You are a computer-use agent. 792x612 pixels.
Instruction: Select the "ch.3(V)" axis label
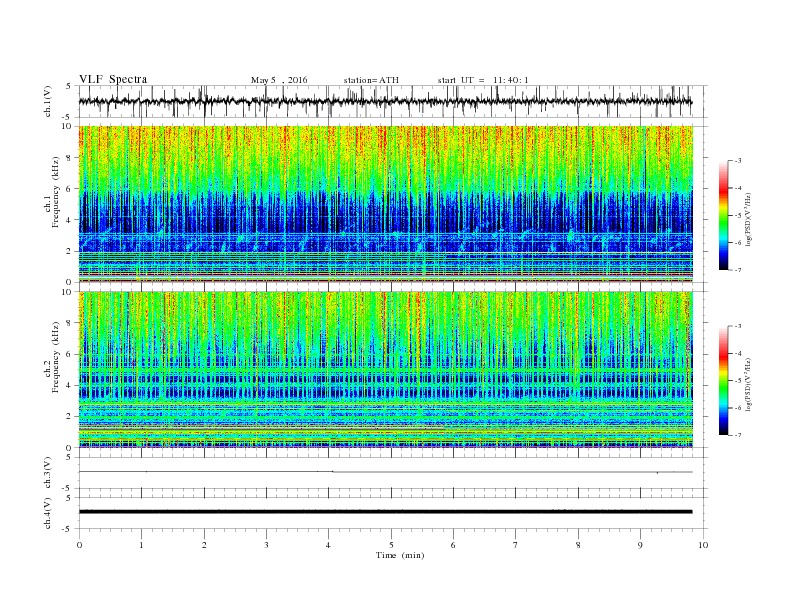(48, 472)
